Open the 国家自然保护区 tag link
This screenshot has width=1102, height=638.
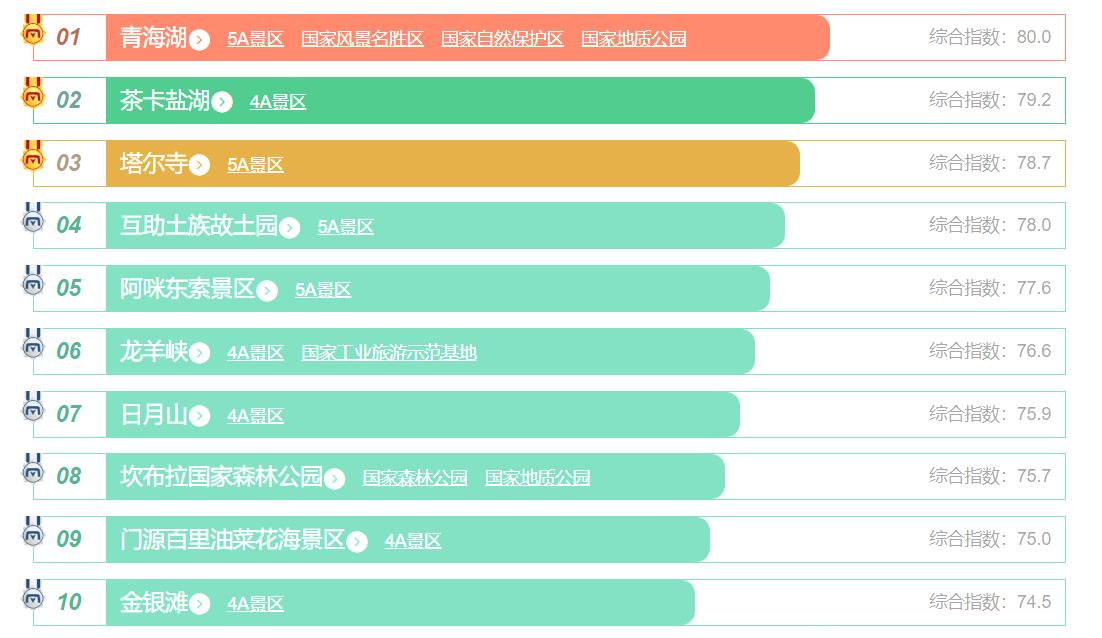pos(502,39)
